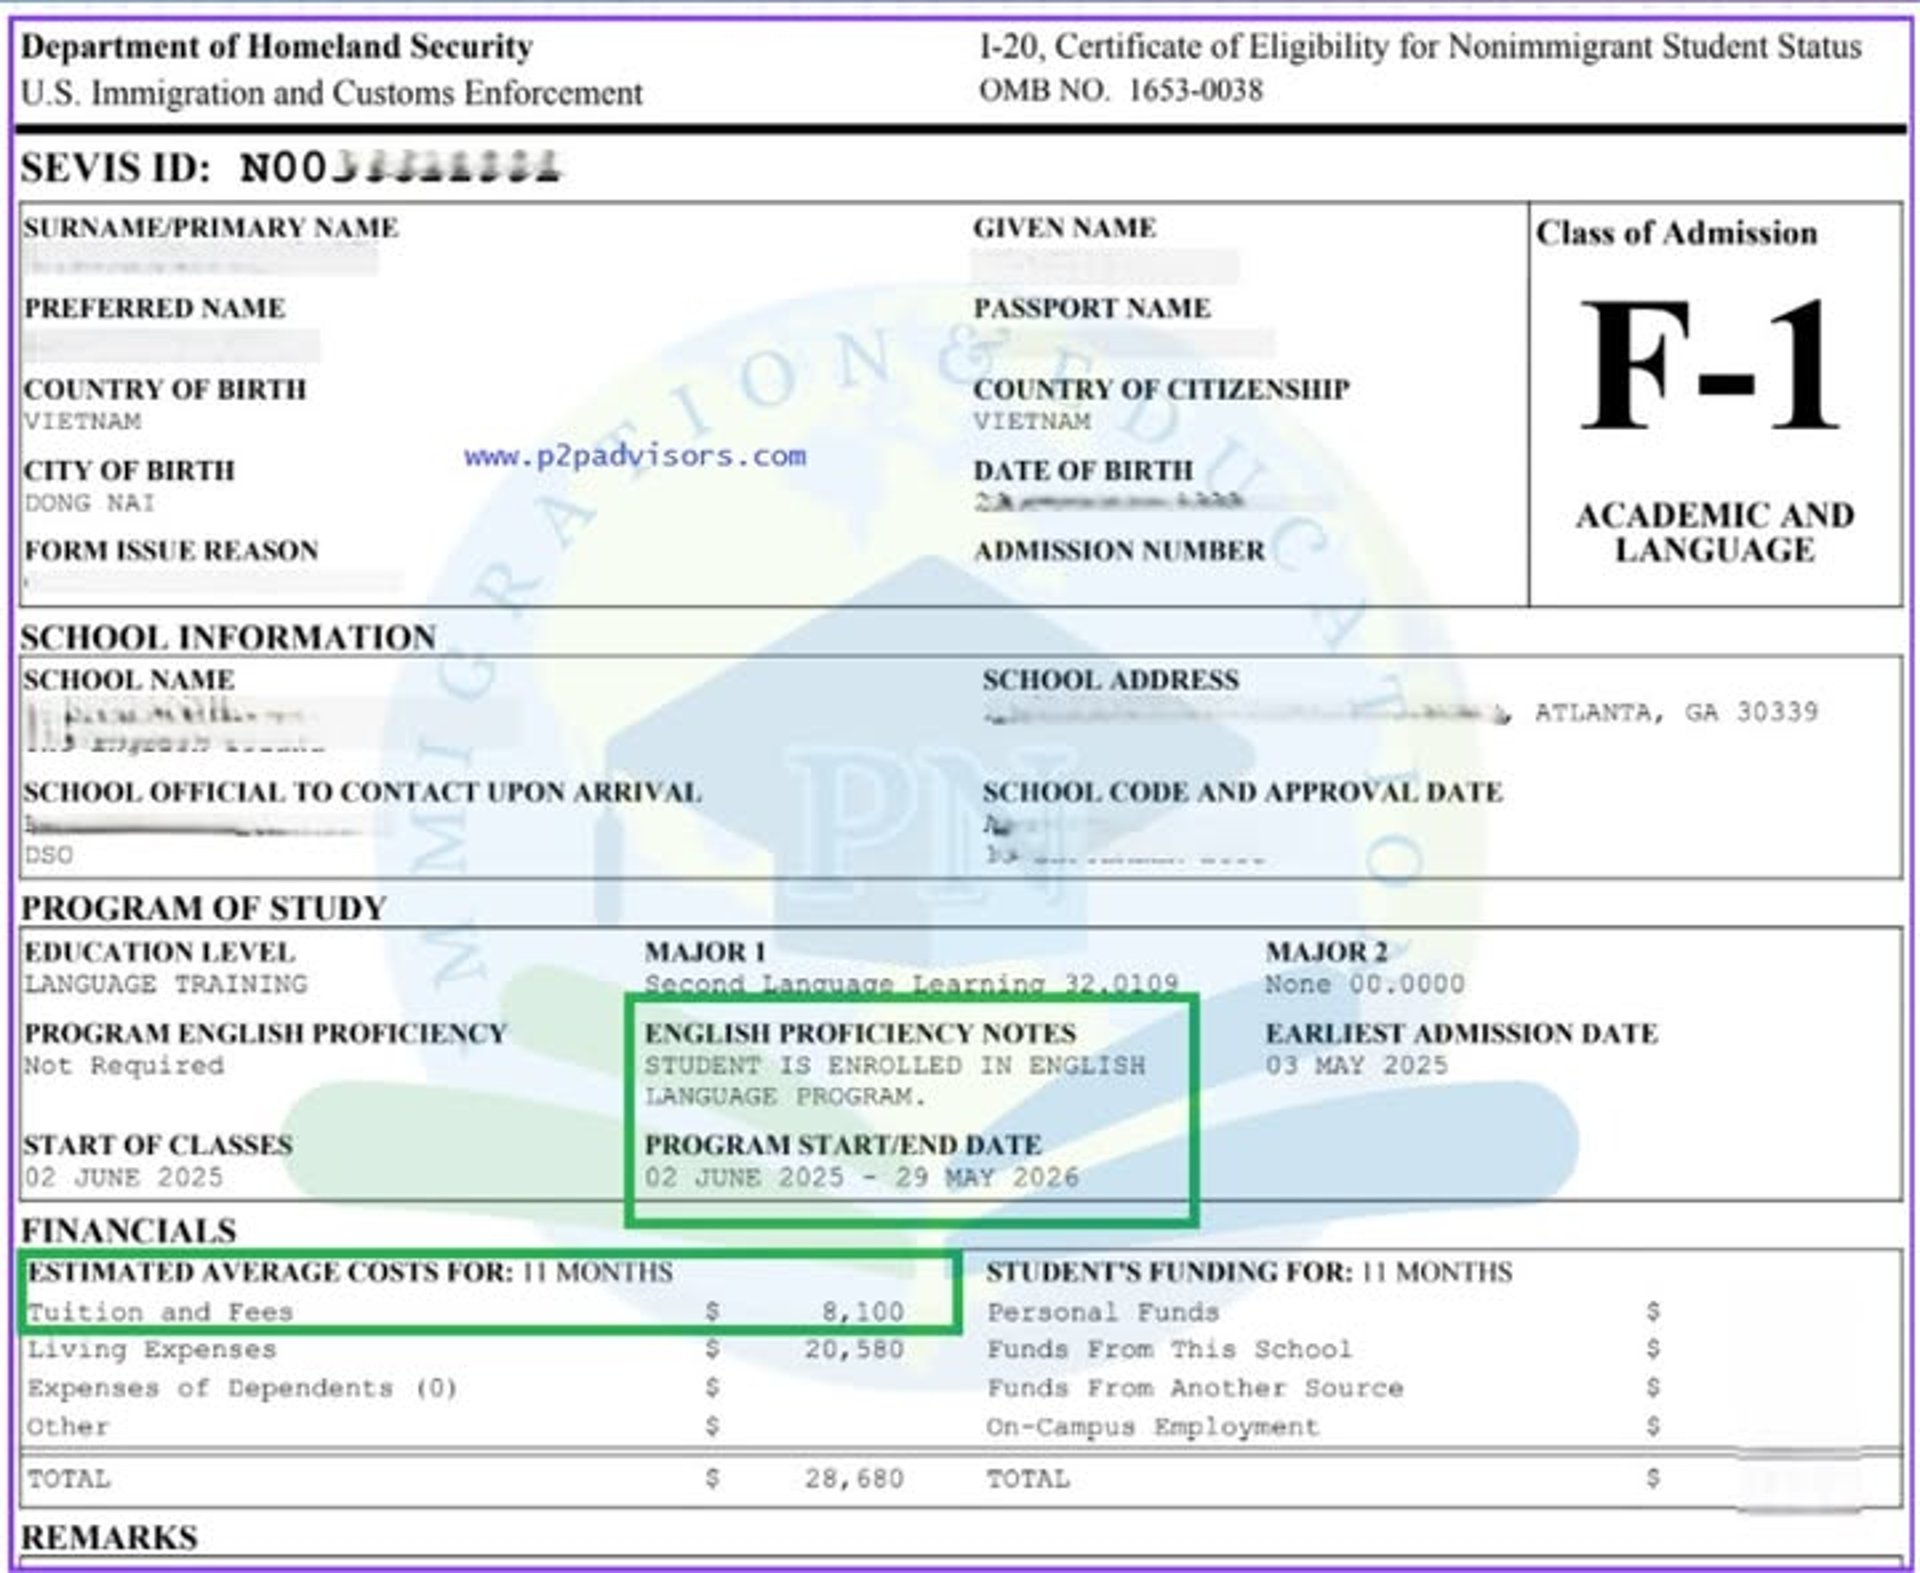Click 'Not Required' proficiency value
1920x1573 pixels.
(x=124, y=1066)
